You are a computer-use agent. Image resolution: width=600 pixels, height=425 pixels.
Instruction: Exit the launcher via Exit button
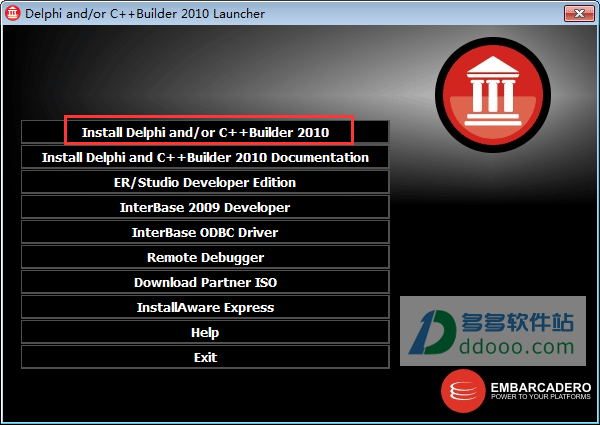pyautogui.click(x=205, y=357)
